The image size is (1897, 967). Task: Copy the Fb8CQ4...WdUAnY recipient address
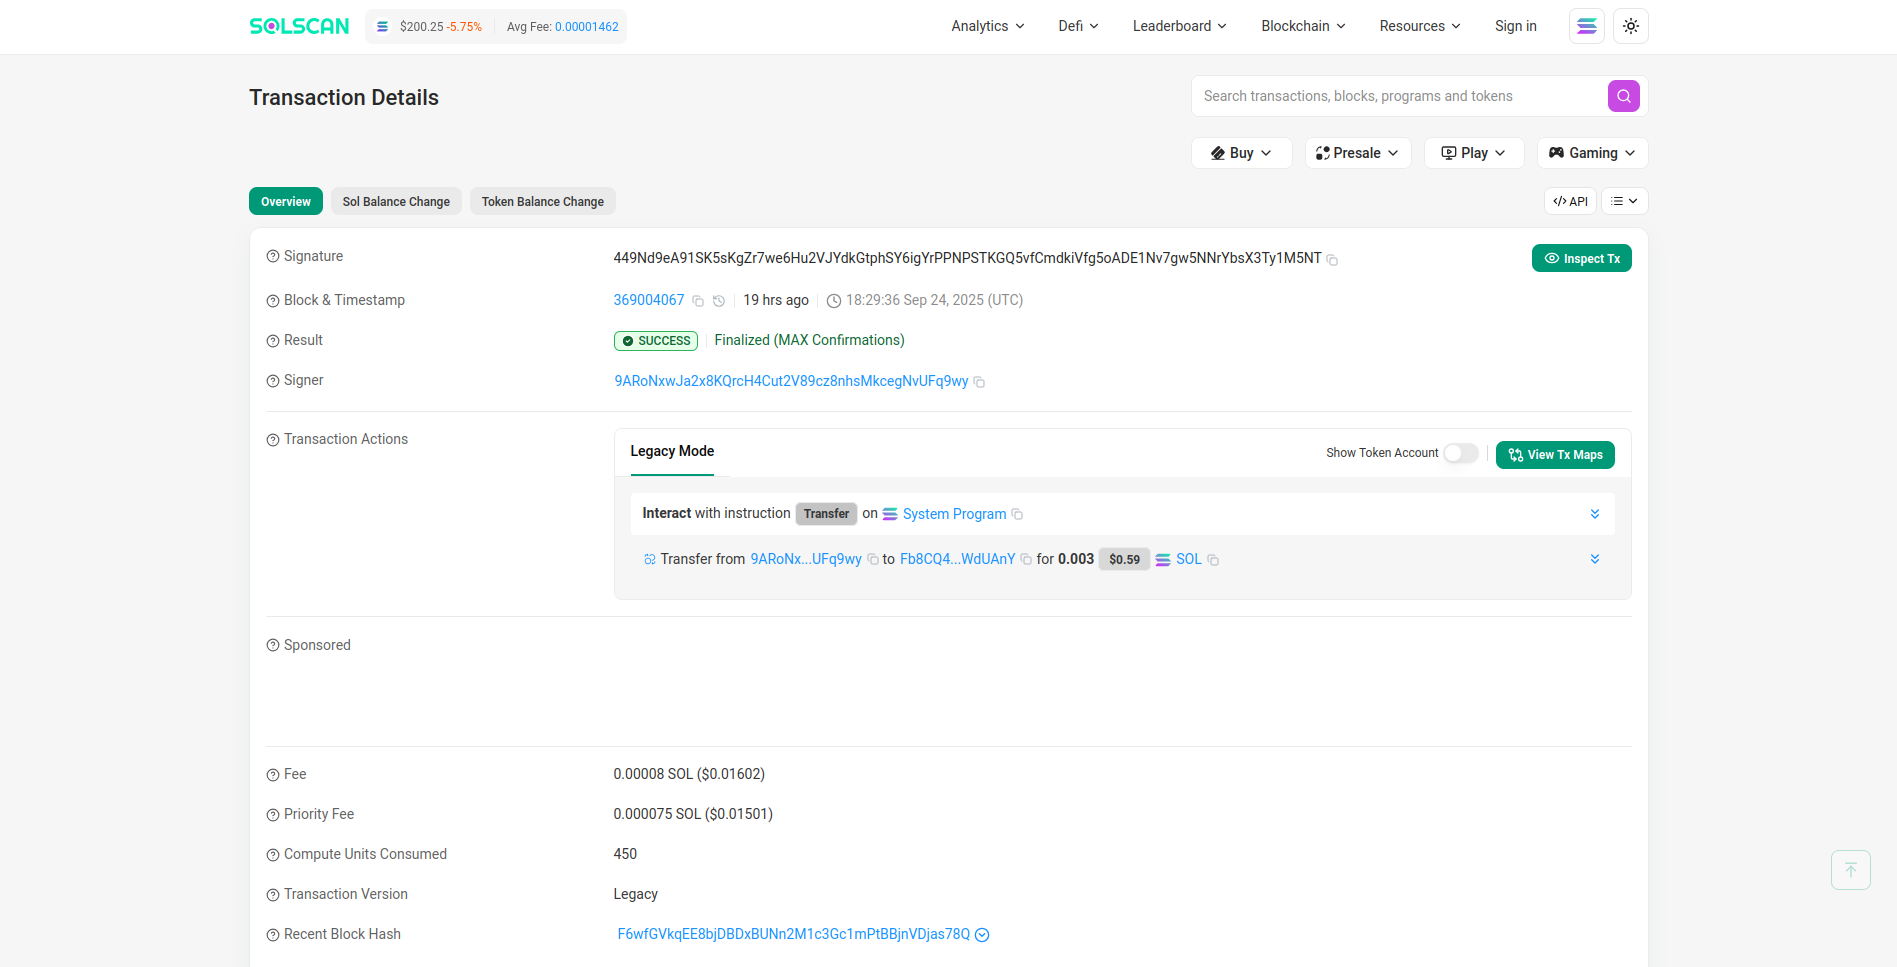tap(1026, 560)
